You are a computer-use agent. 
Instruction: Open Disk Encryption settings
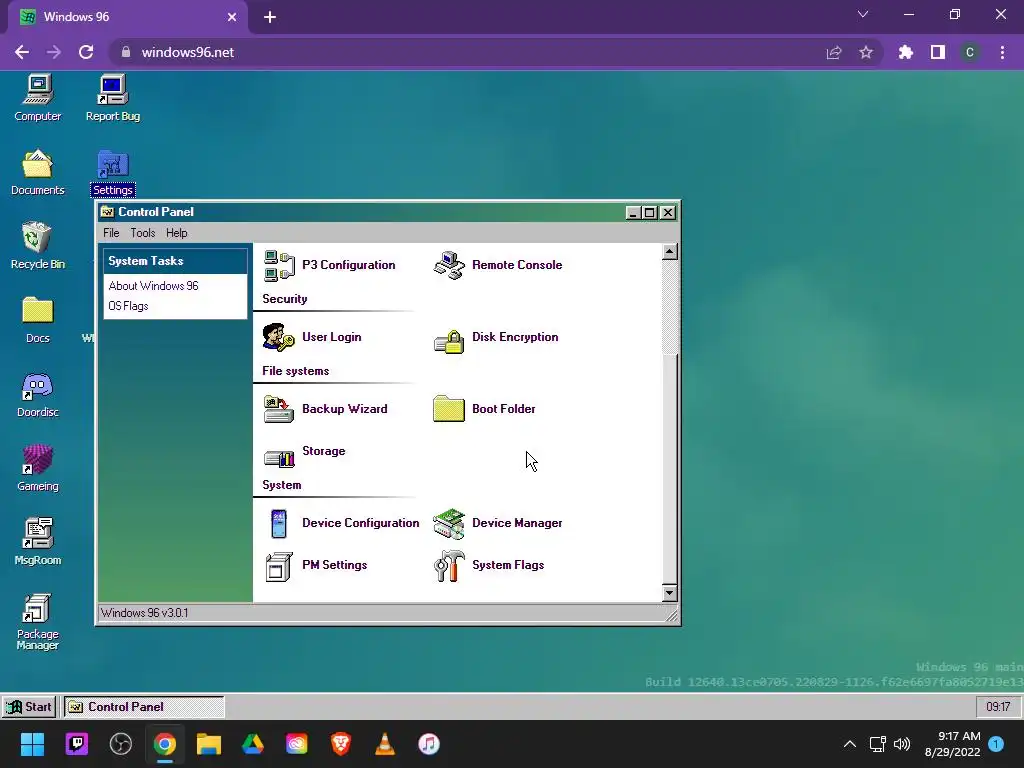click(496, 338)
